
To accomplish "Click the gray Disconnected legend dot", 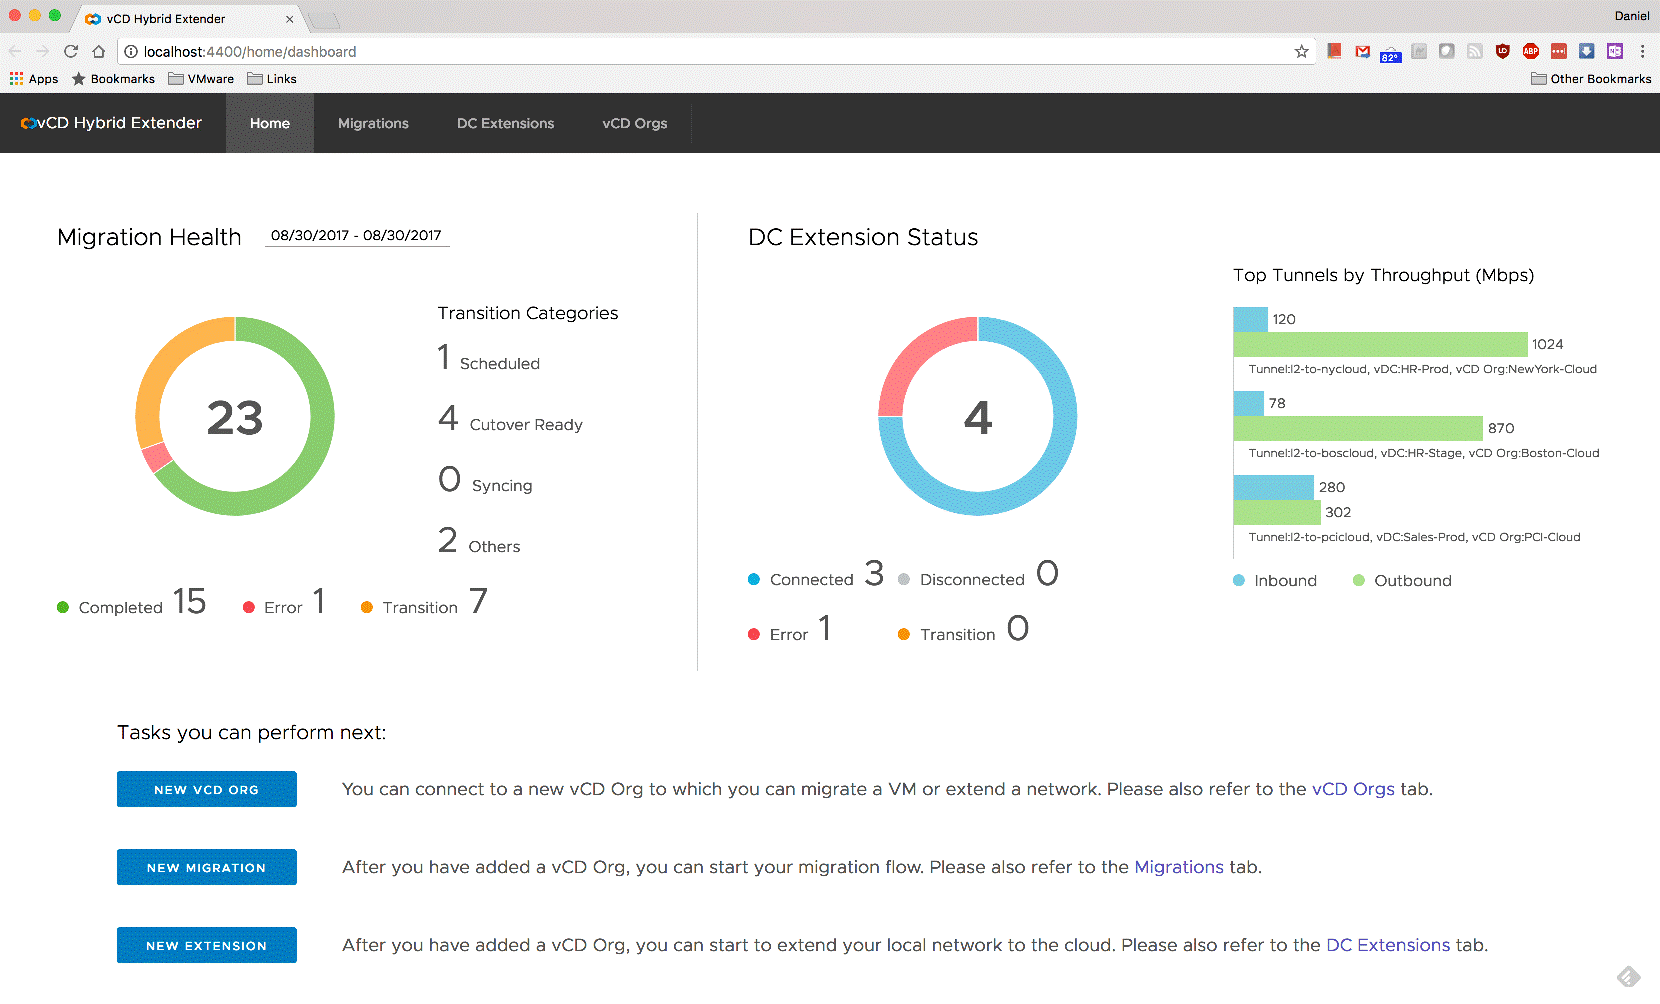I will pyautogui.click(x=904, y=579).
